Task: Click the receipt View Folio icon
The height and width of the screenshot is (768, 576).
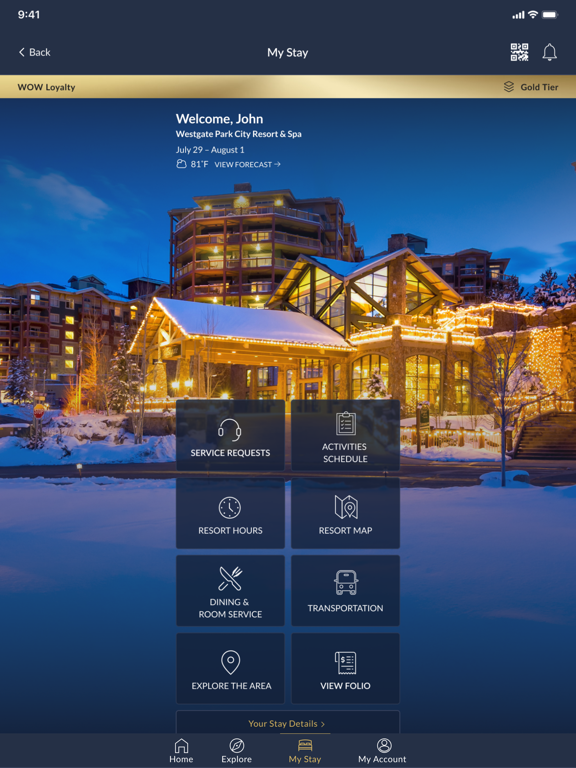Action: pos(346,663)
